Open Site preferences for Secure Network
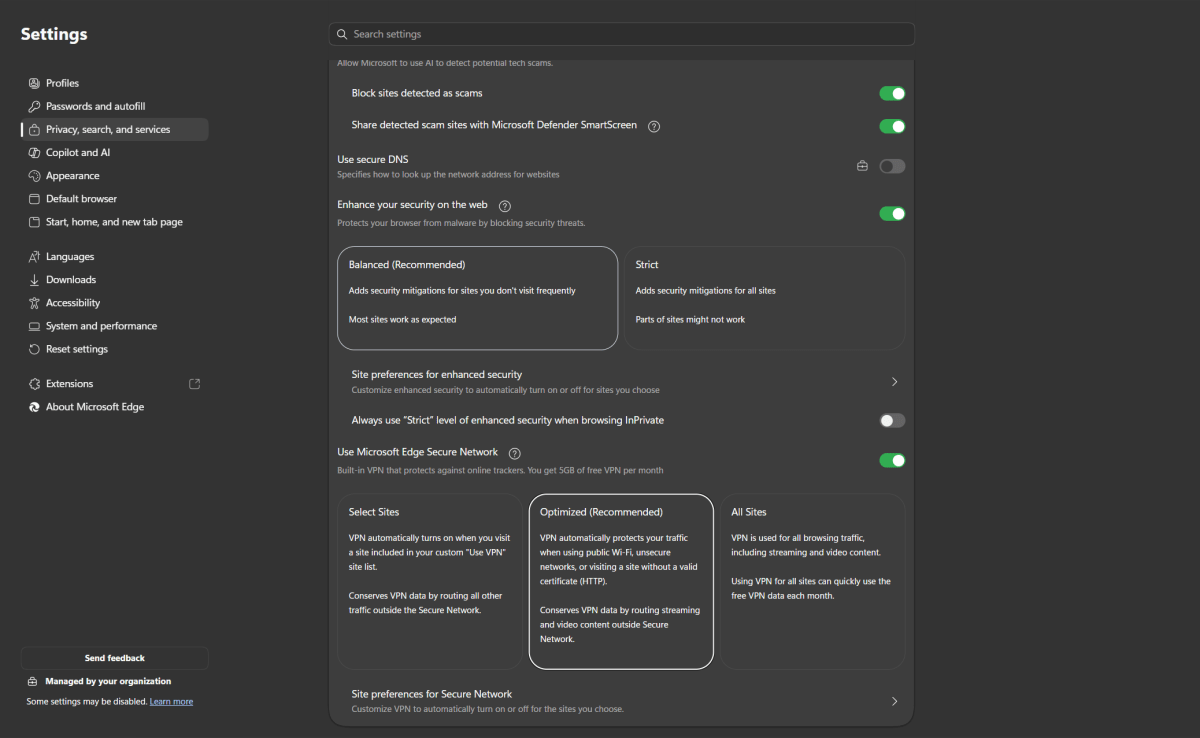The image size is (1200, 738). coord(621,701)
